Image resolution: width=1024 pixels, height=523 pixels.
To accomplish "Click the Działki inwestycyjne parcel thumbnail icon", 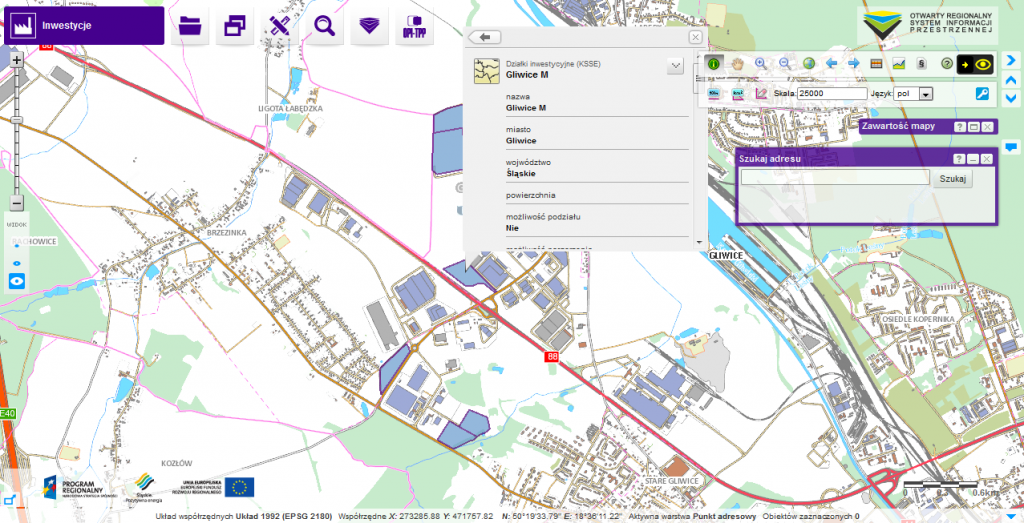I will pyautogui.click(x=487, y=71).
